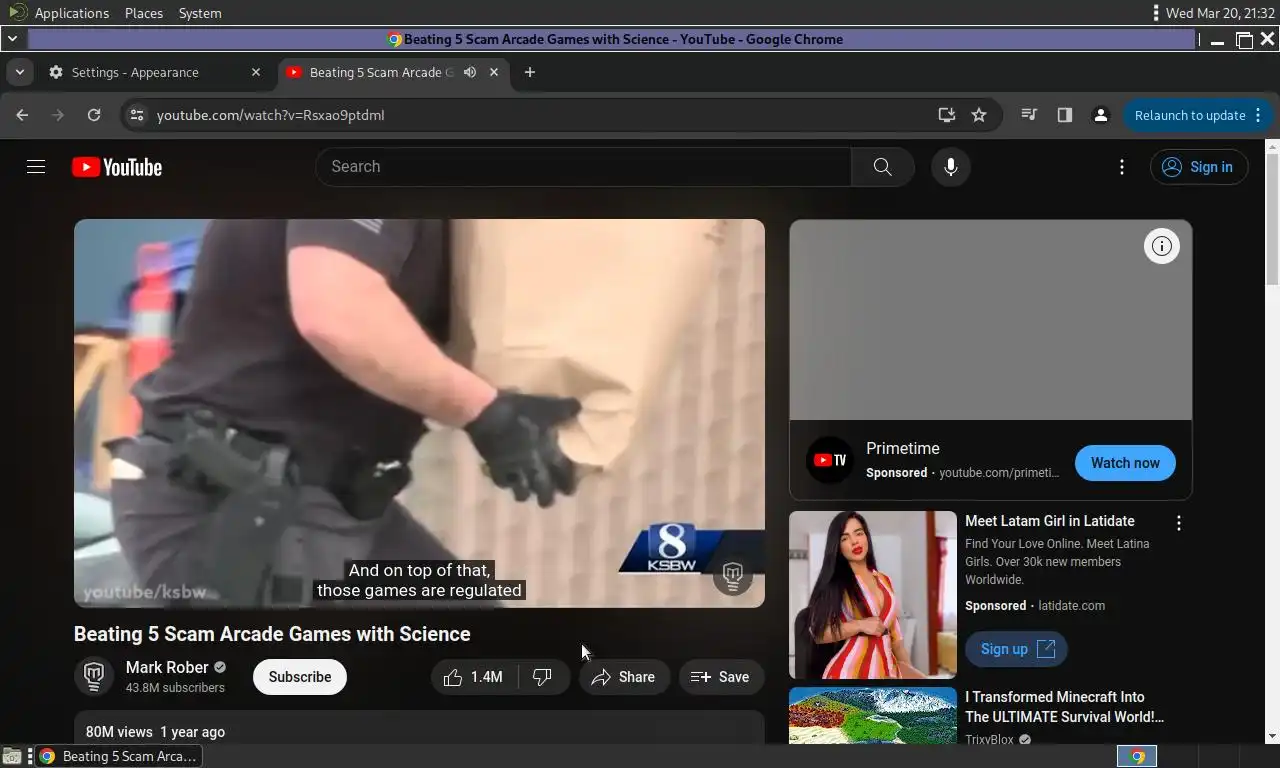
Task: Subscribe to Mark Rober
Action: [x=300, y=677]
